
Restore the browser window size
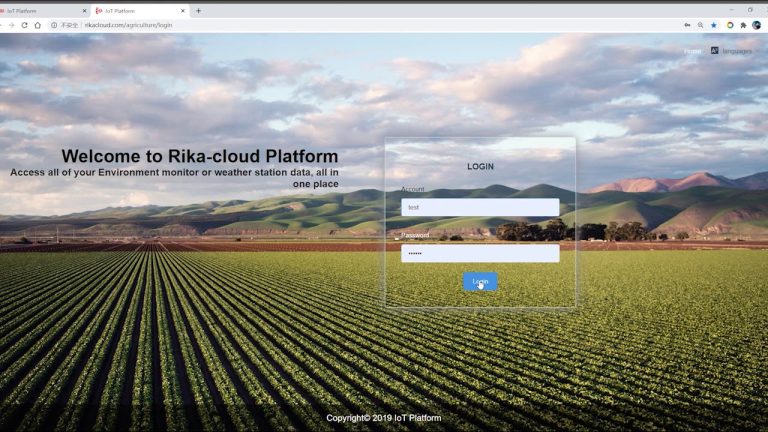750,10
